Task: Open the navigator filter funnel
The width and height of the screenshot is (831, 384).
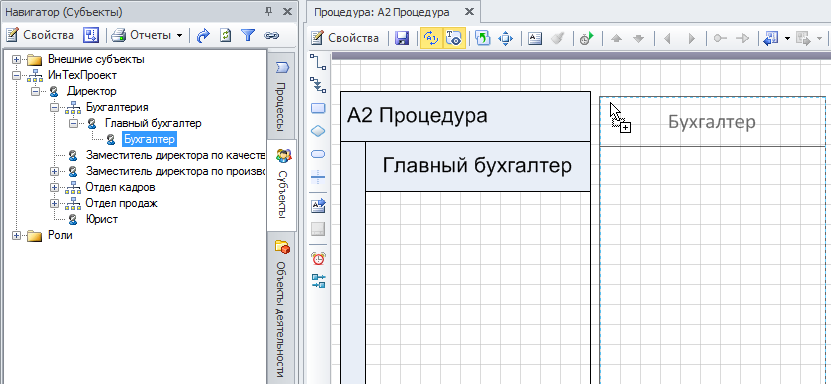Action: 248,35
